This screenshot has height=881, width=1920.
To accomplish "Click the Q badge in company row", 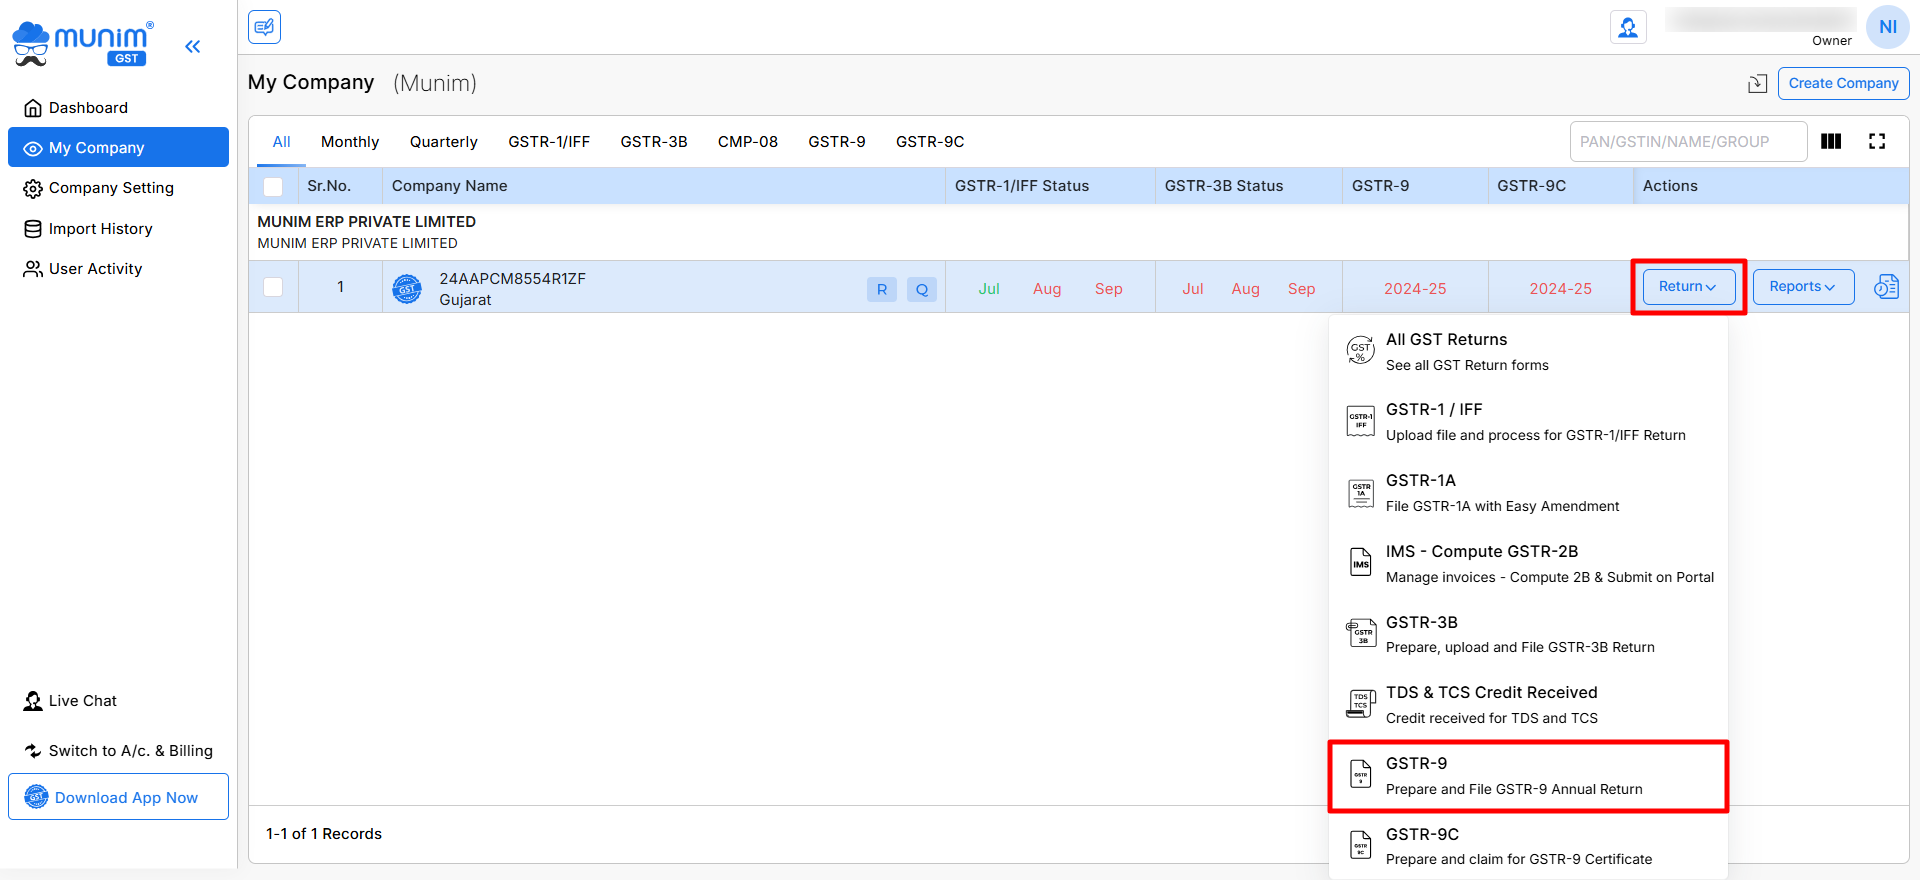I will (x=922, y=289).
